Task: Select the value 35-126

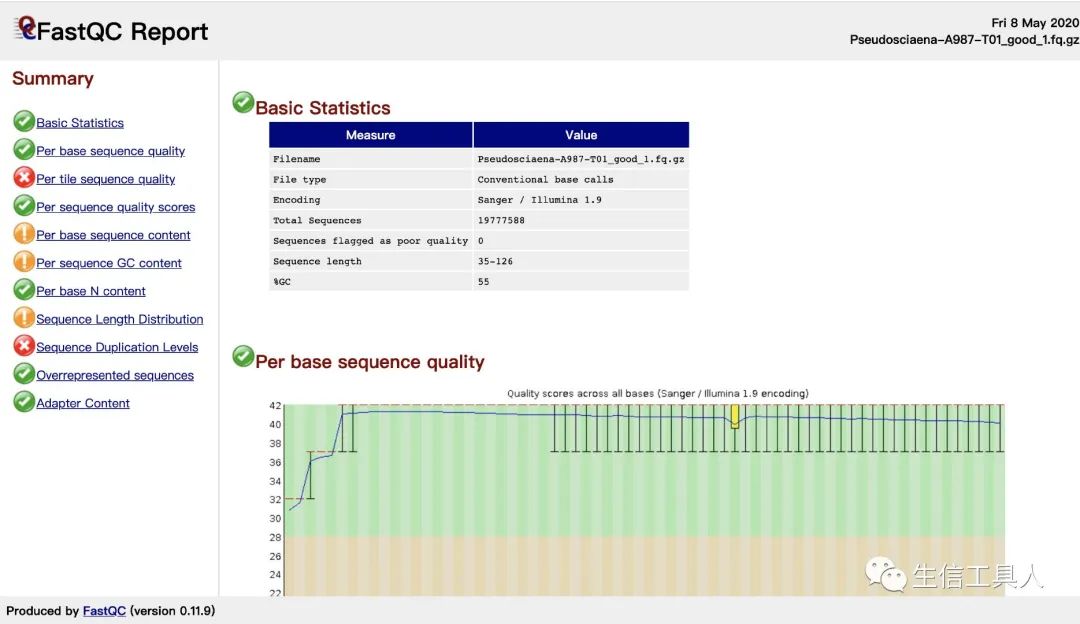Action: click(495, 262)
